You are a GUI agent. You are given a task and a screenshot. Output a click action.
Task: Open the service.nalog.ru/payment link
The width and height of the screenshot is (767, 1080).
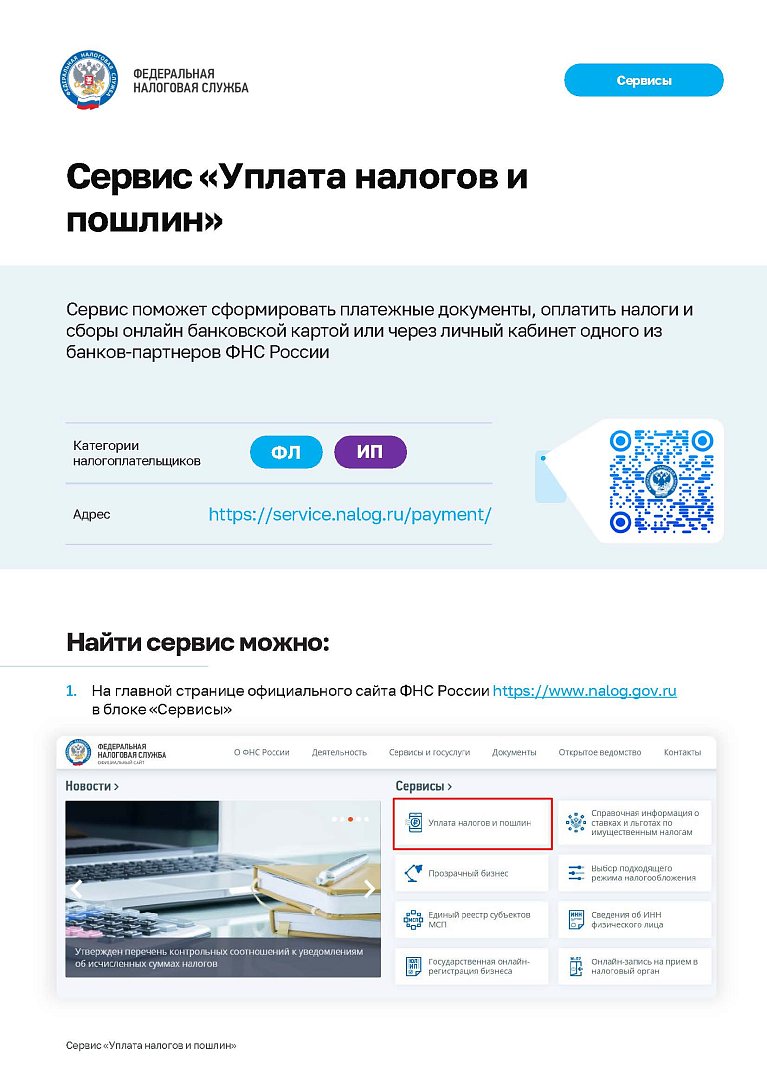(350, 515)
